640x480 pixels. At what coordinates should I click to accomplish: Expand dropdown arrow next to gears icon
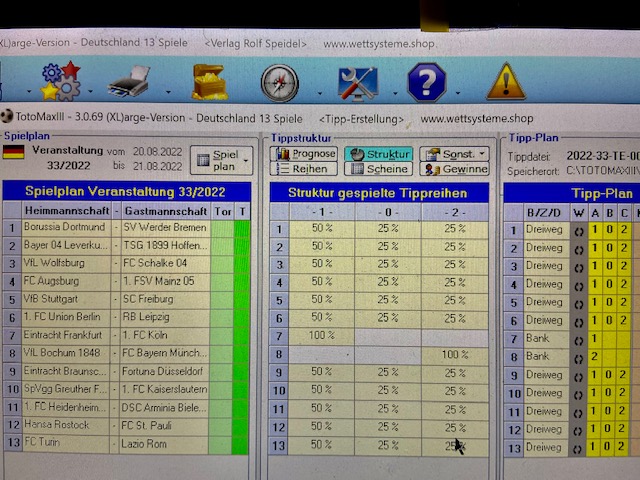pyautogui.click(x=91, y=91)
